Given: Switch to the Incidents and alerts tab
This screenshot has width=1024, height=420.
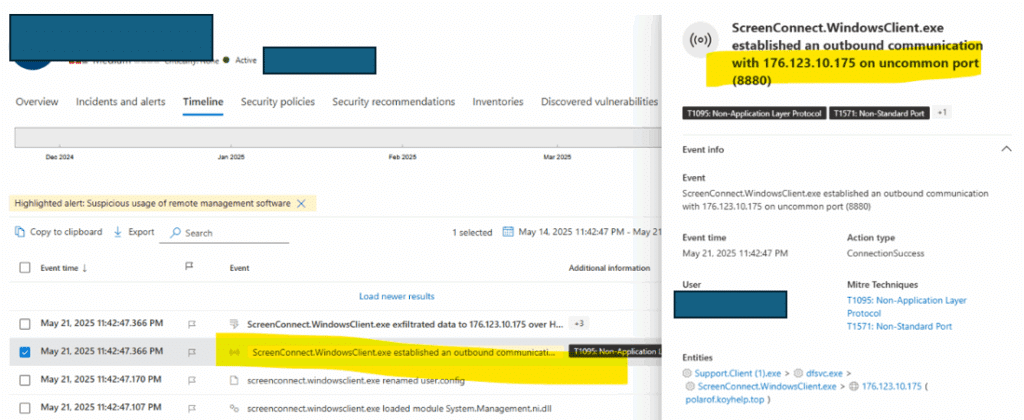Looking at the screenshot, I should pyautogui.click(x=121, y=102).
